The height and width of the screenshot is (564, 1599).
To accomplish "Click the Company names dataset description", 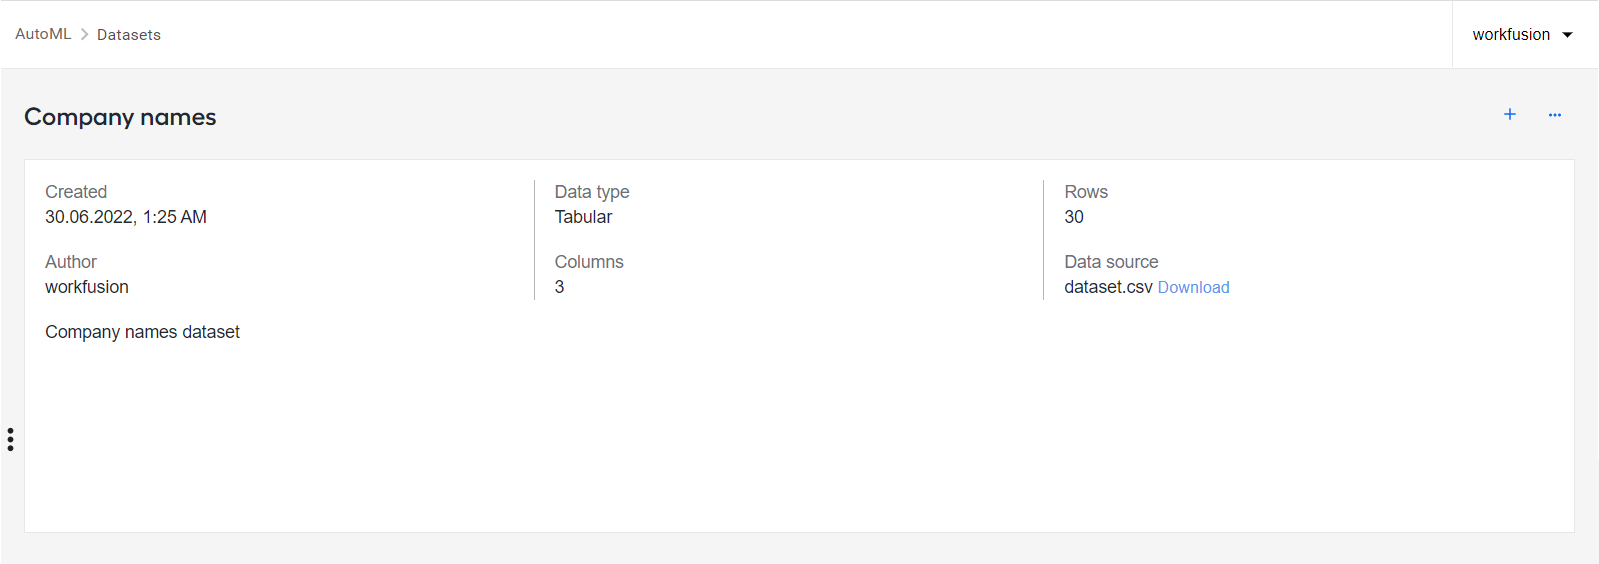I will click(142, 332).
